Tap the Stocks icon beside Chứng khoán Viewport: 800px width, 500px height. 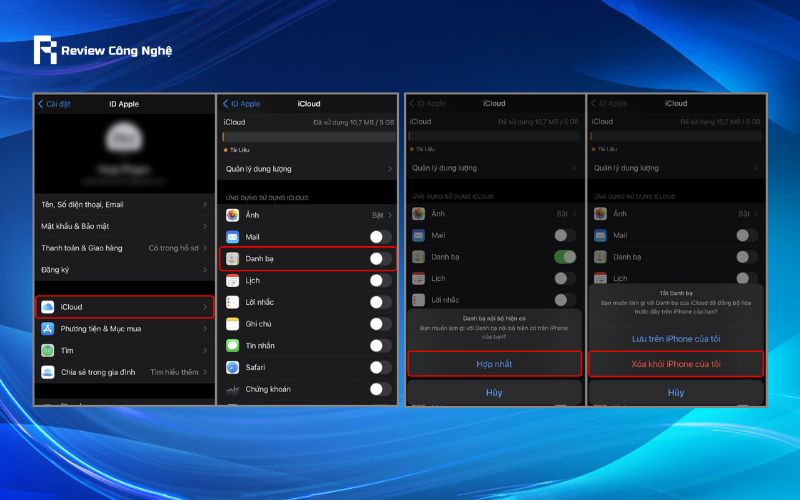(233, 389)
